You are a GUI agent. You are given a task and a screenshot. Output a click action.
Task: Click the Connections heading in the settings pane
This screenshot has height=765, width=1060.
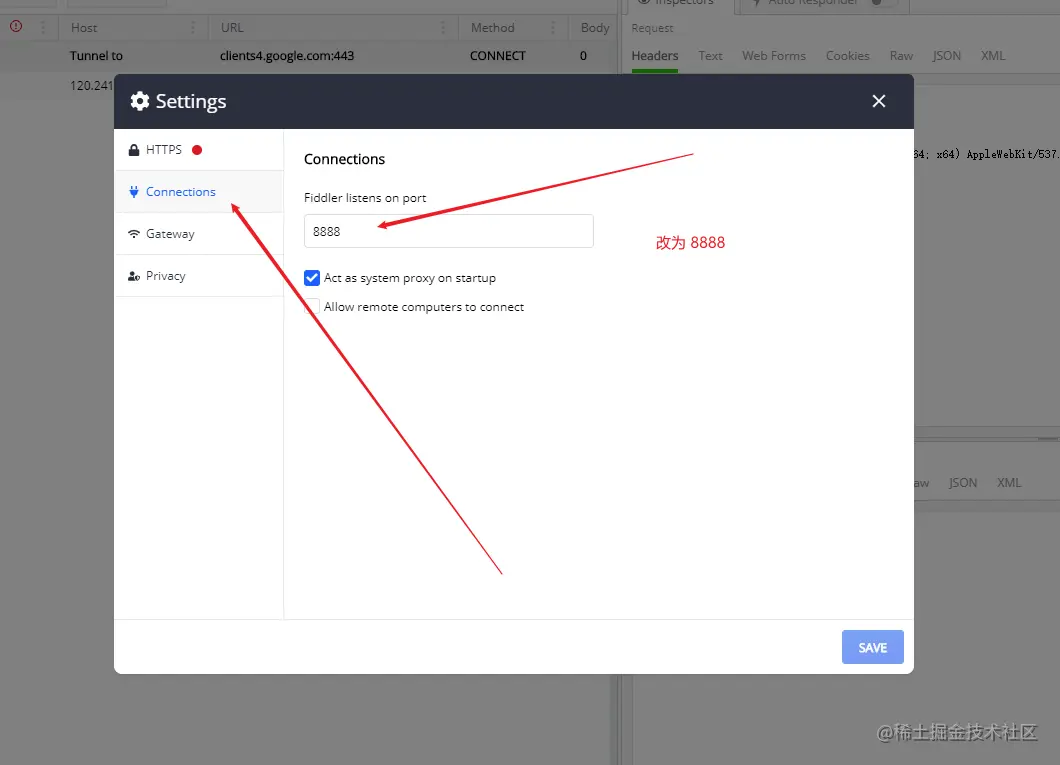(x=344, y=159)
